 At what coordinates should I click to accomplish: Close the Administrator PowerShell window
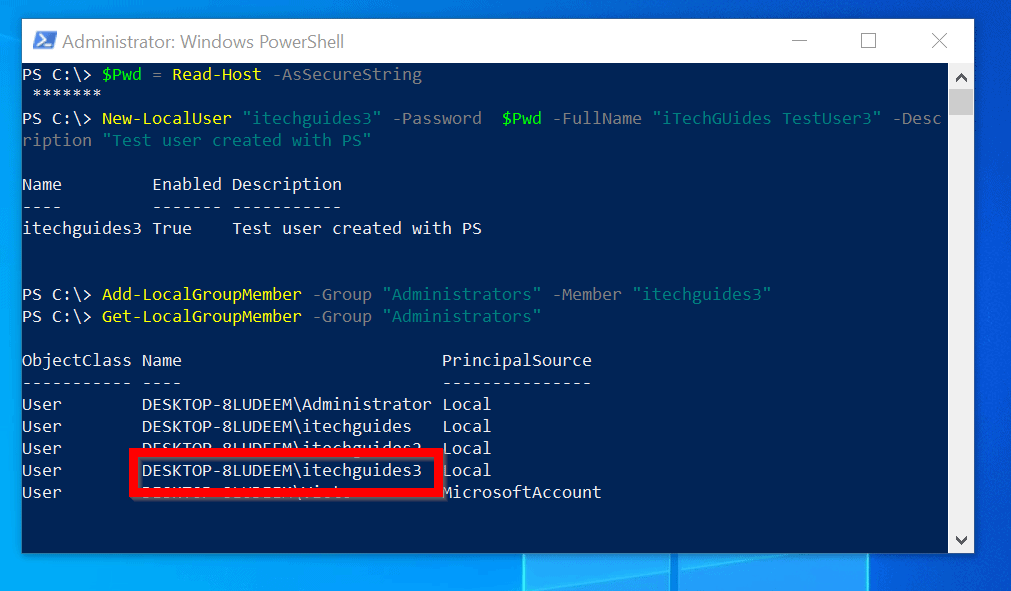(x=939, y=41)
